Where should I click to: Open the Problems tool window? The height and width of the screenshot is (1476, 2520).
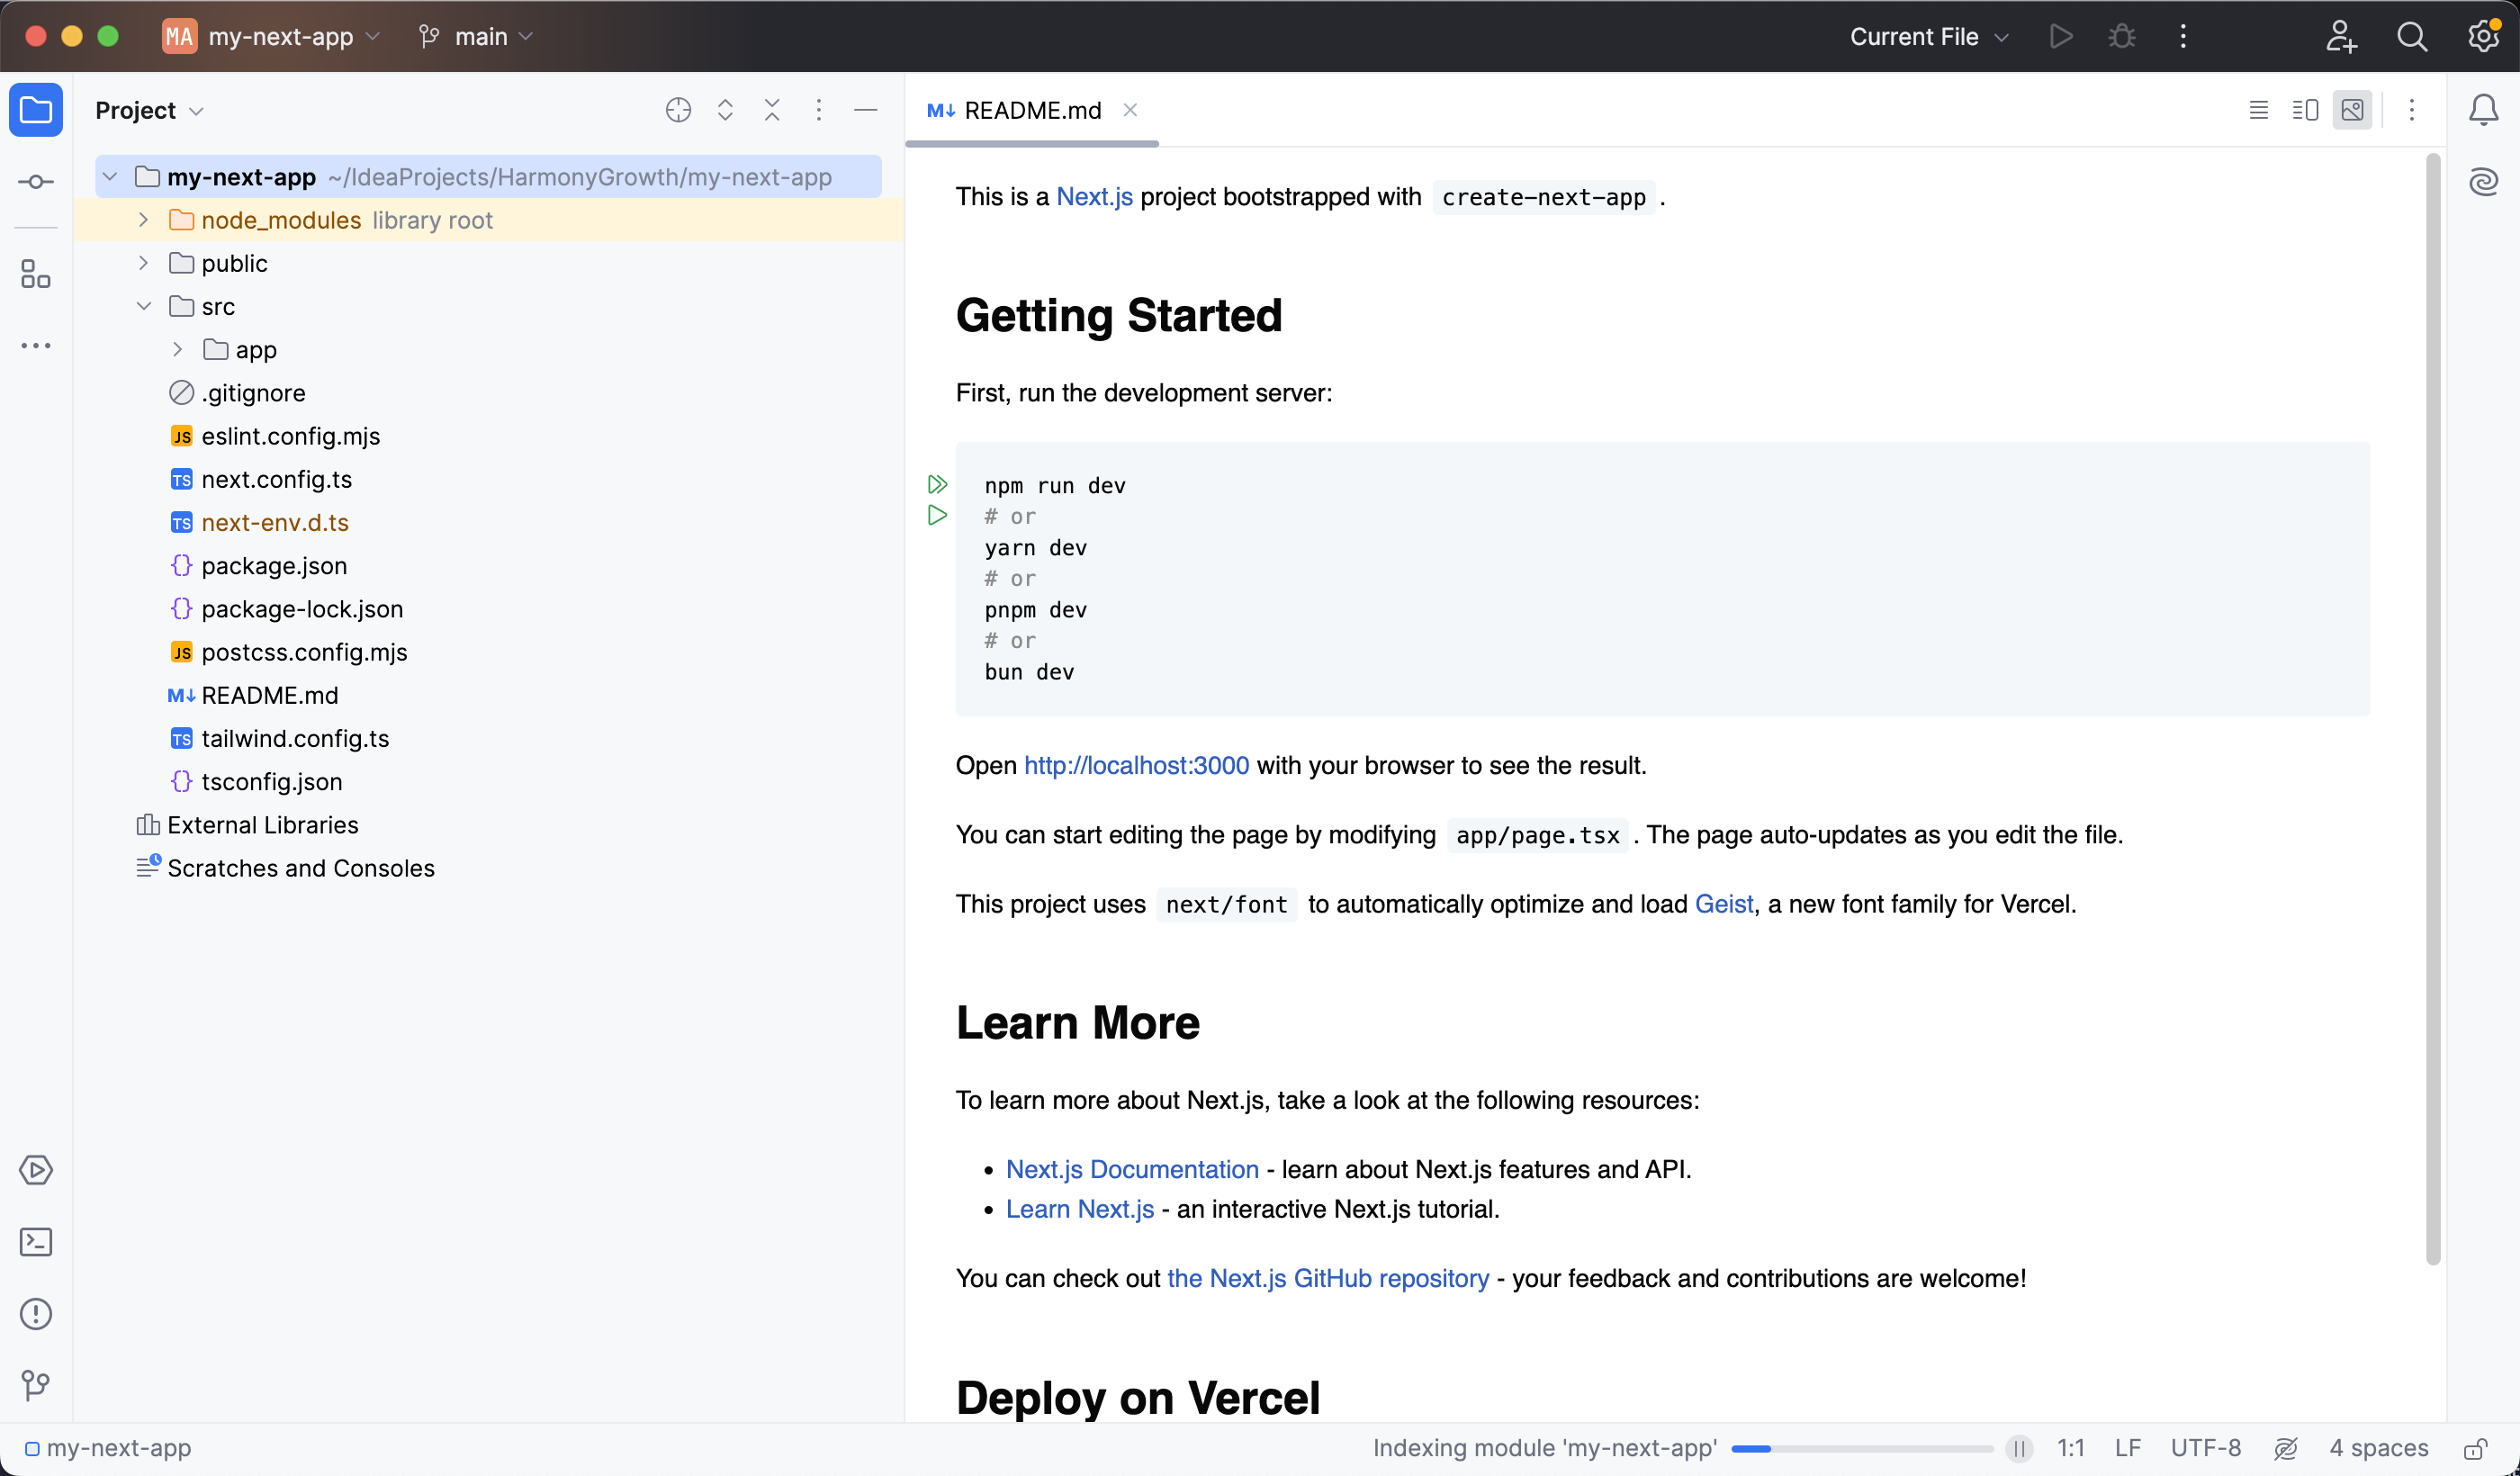tap(36, 1313)
